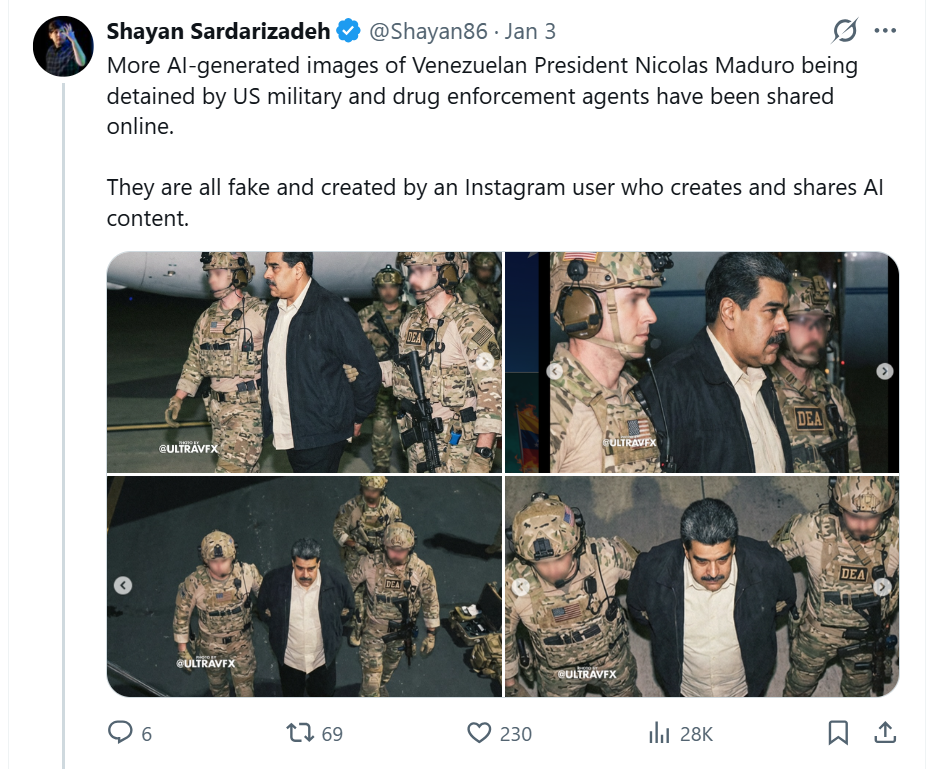Open Shayan Sardarizadeh's profile avatar
This screenshot has height=769, width=947.
64,46
